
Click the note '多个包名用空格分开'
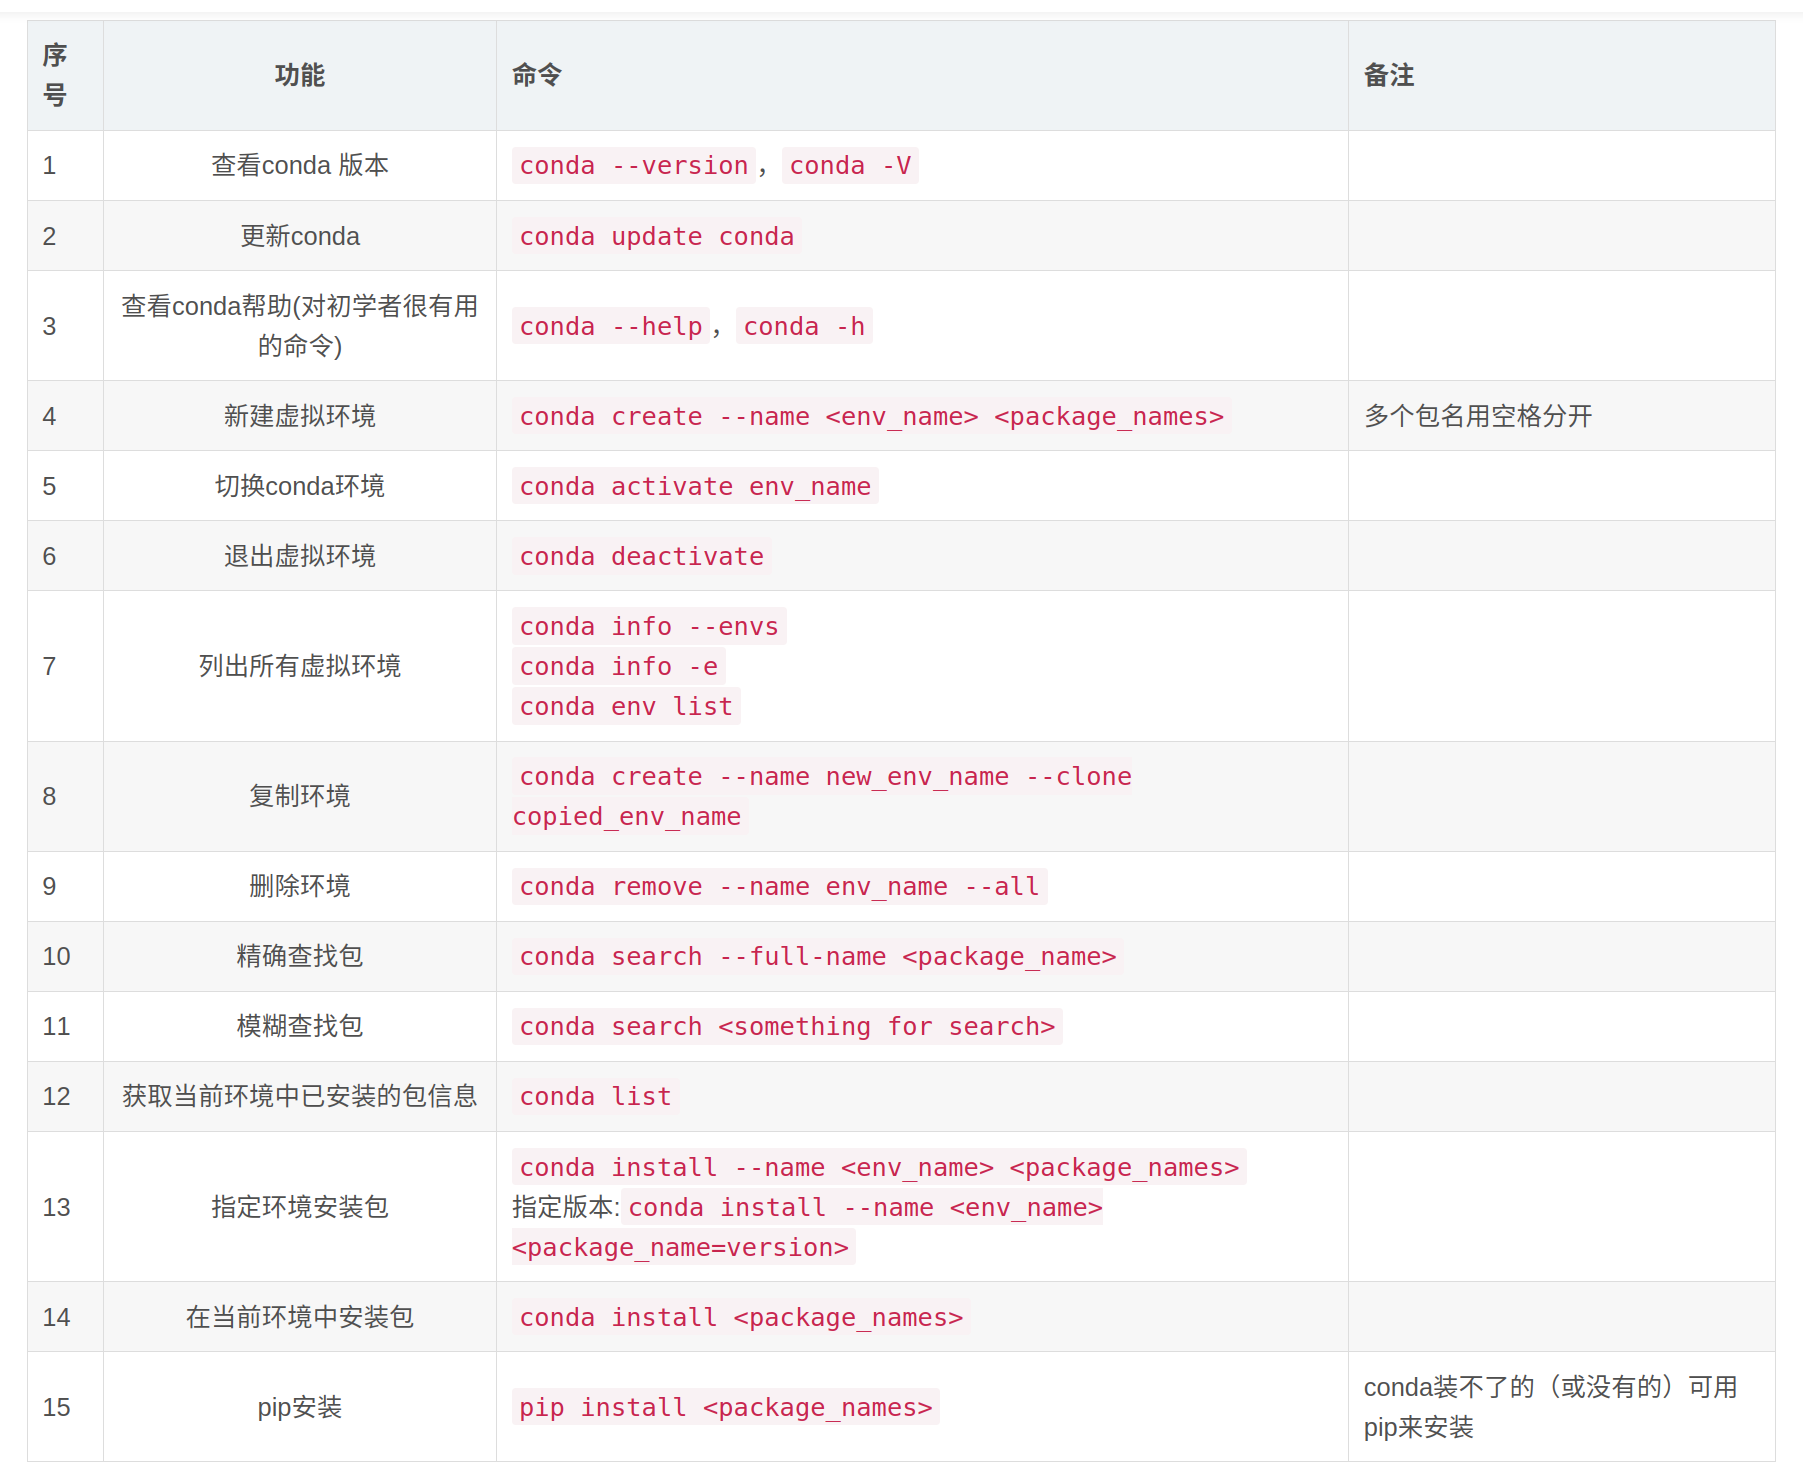(1478, 416)
